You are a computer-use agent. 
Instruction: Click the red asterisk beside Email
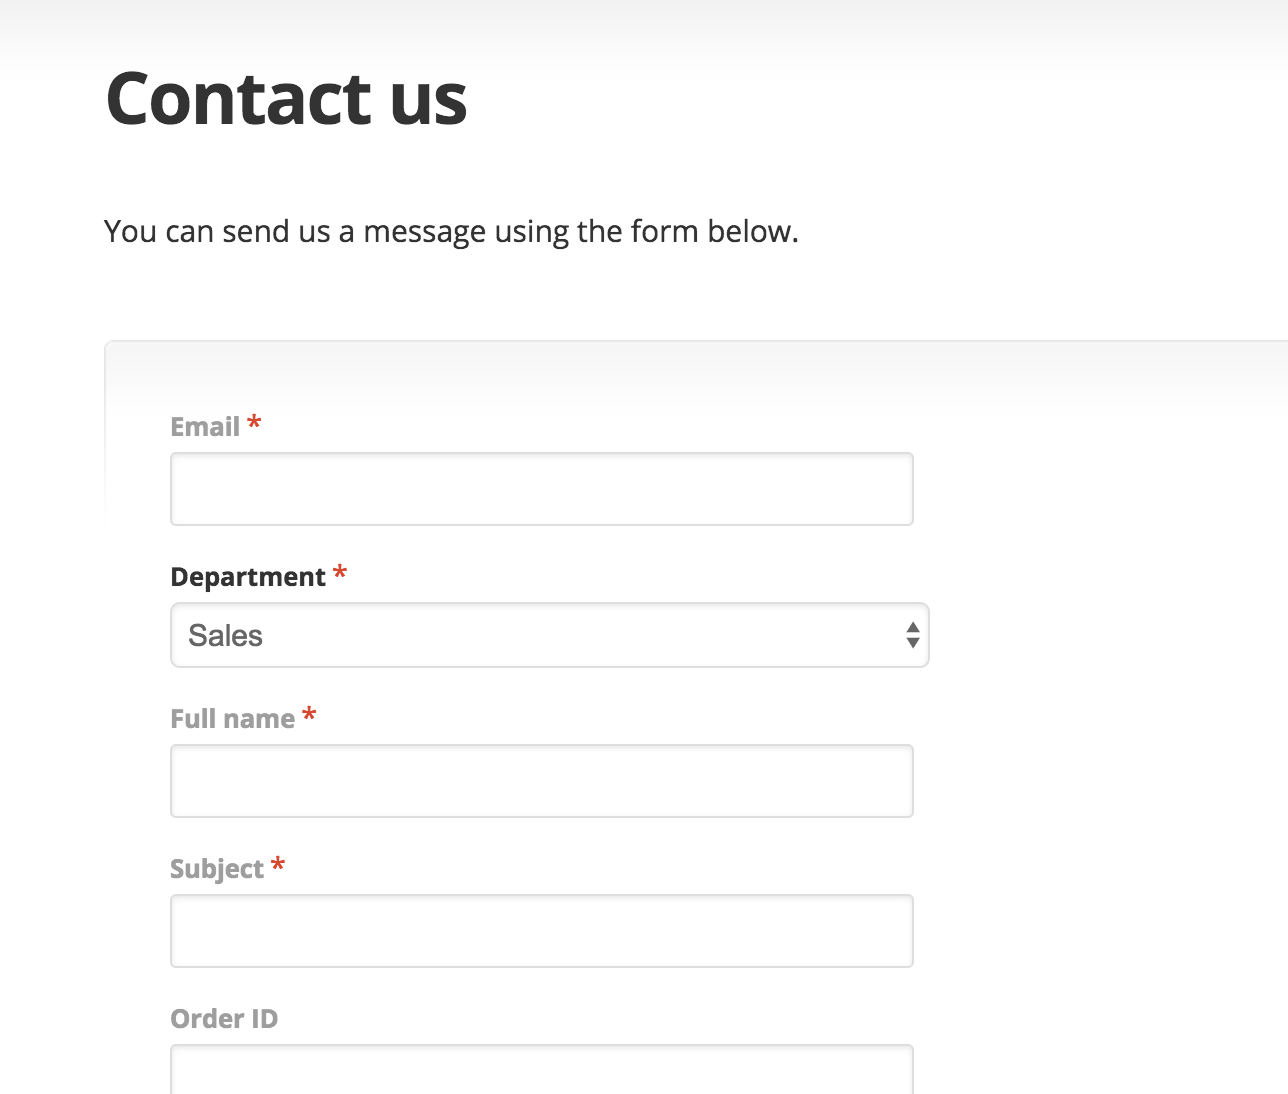[x=255, y=423]
